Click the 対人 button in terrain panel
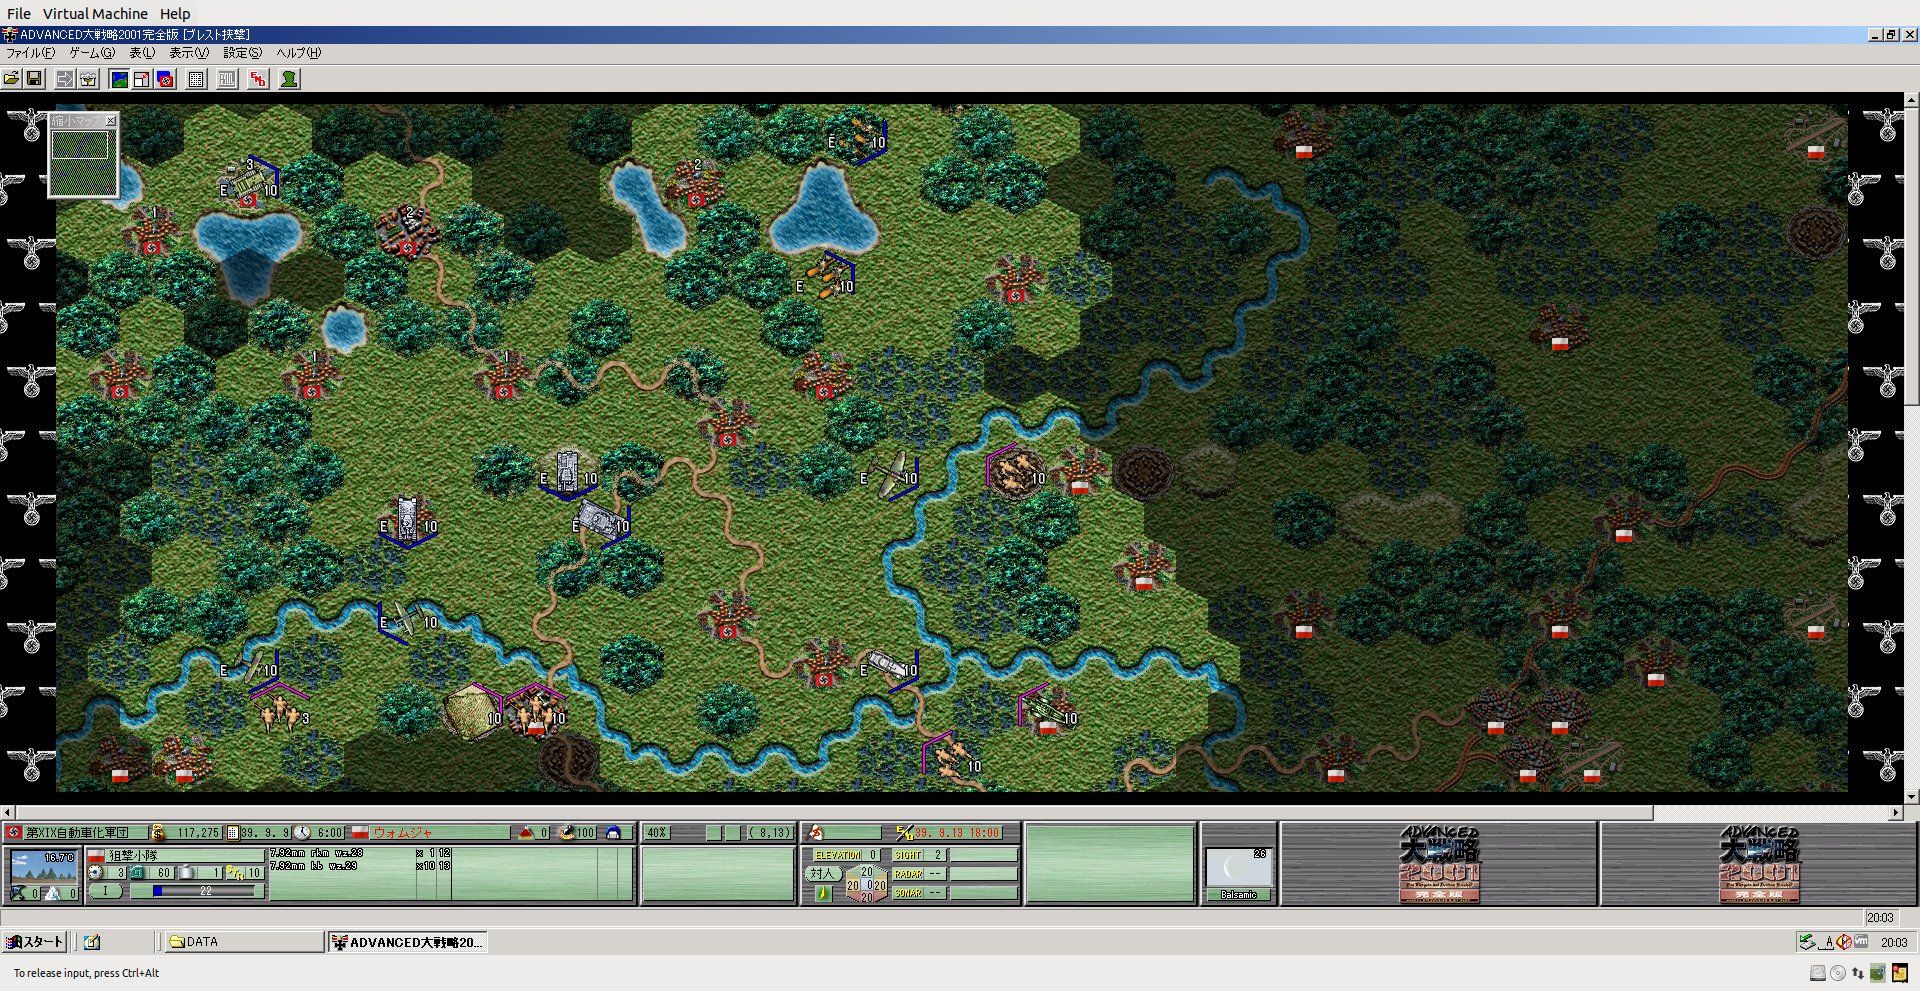This screenshot has height=991, width=1920. [x=822, y=873]
